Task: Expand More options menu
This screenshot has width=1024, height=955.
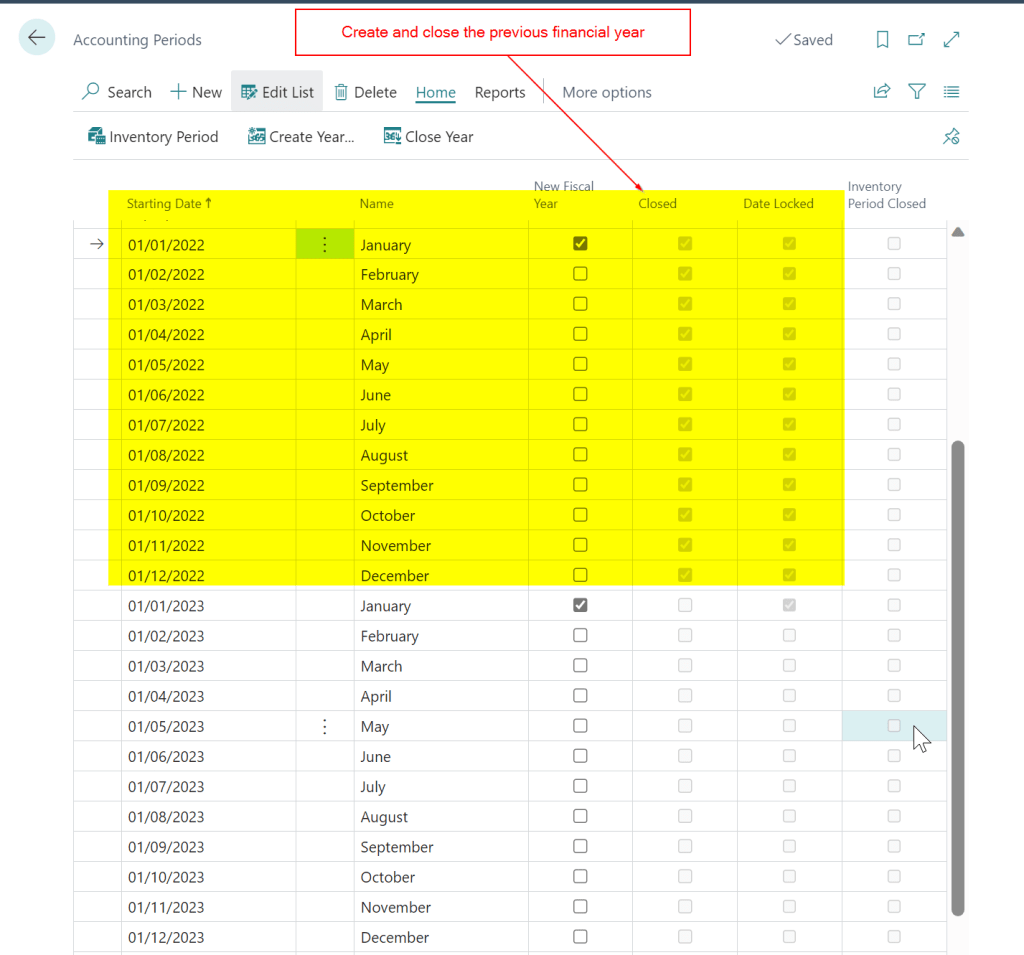Action: [606, 92]
